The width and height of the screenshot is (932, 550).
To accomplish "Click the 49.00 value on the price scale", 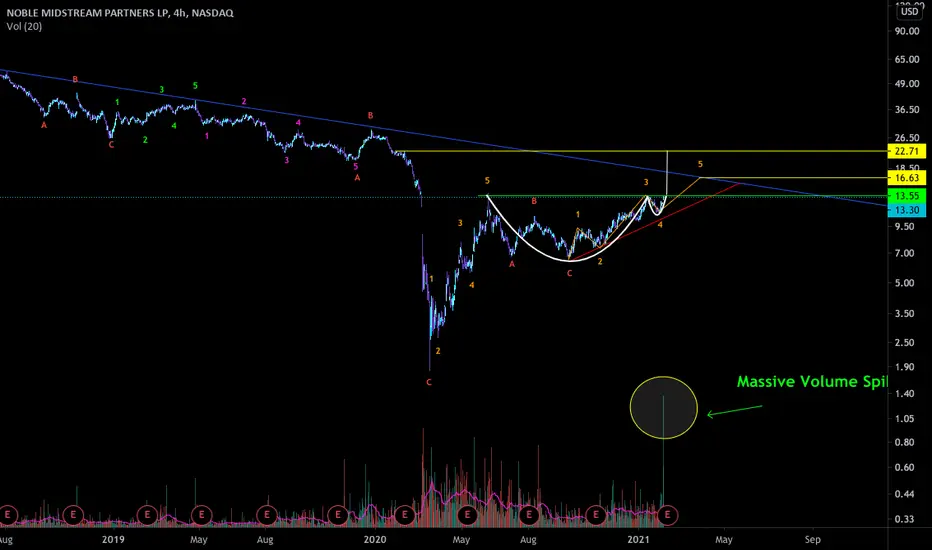I will coord(907,84).
